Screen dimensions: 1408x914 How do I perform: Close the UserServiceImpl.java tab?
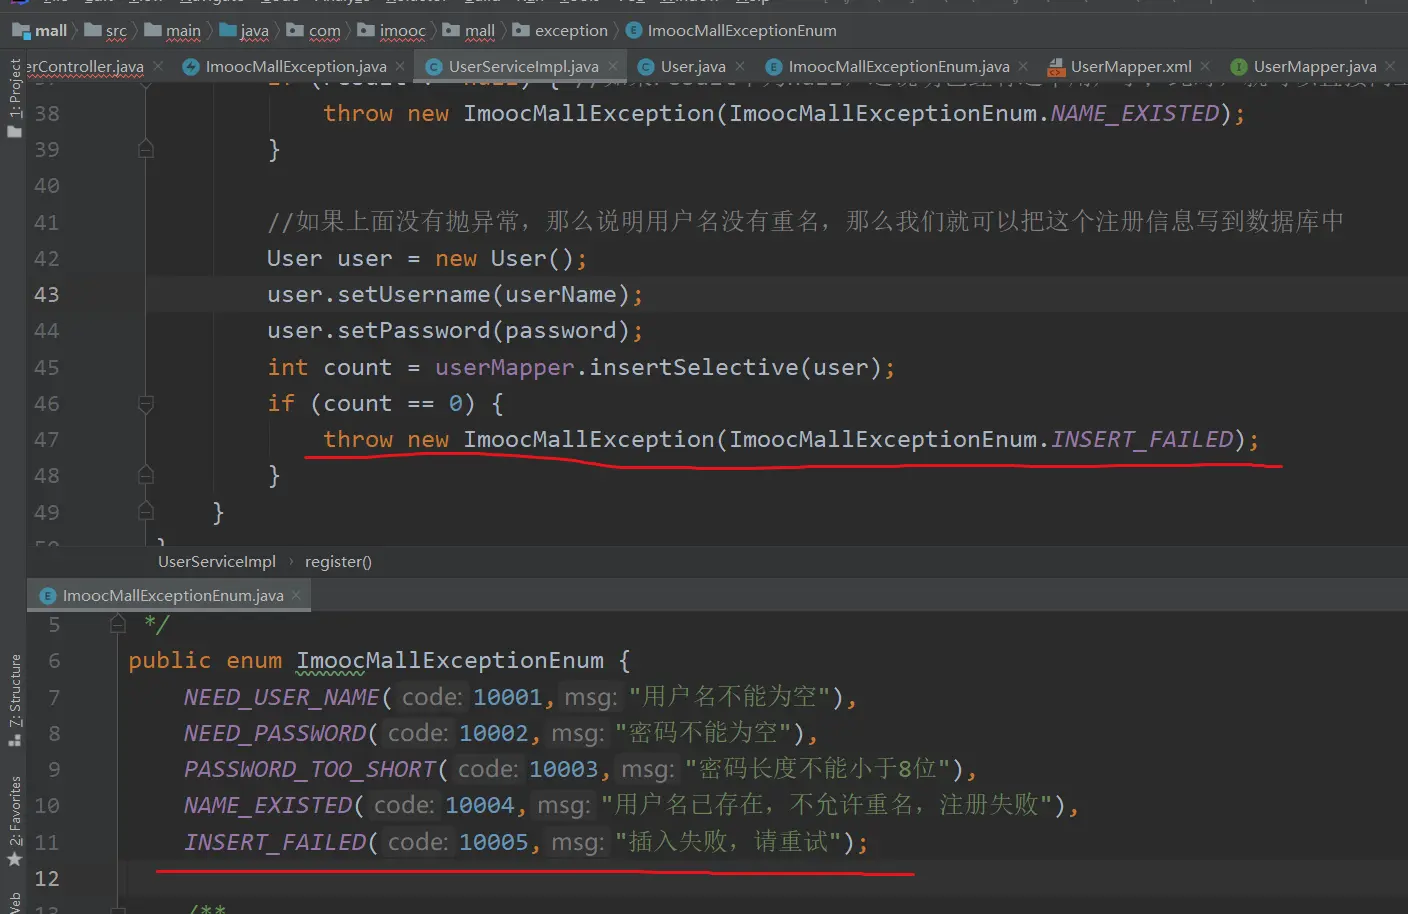[613, 66]
